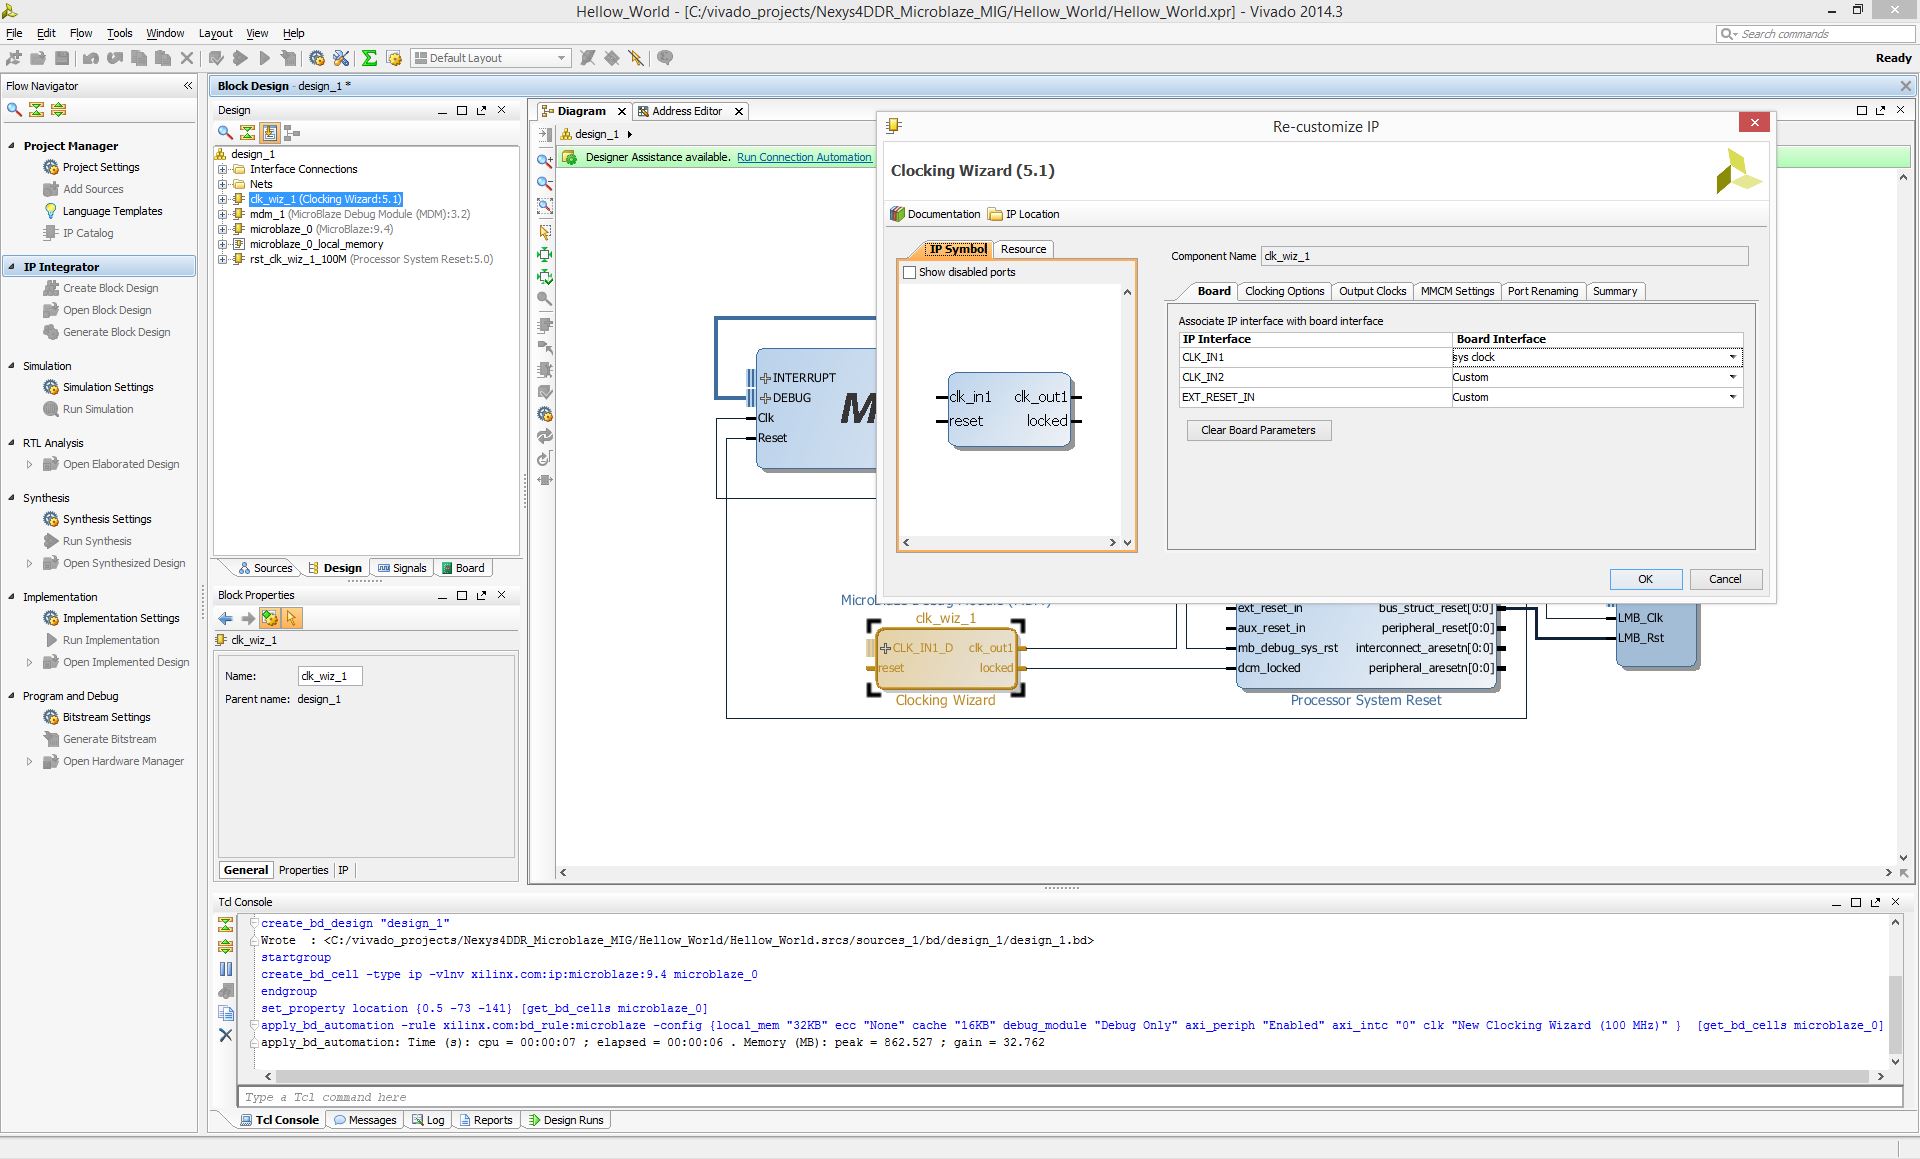This screenshot has height=1159, width=1920.
Task: Click the search icon in Flow Navigator
Action: (x=14, y=109)
